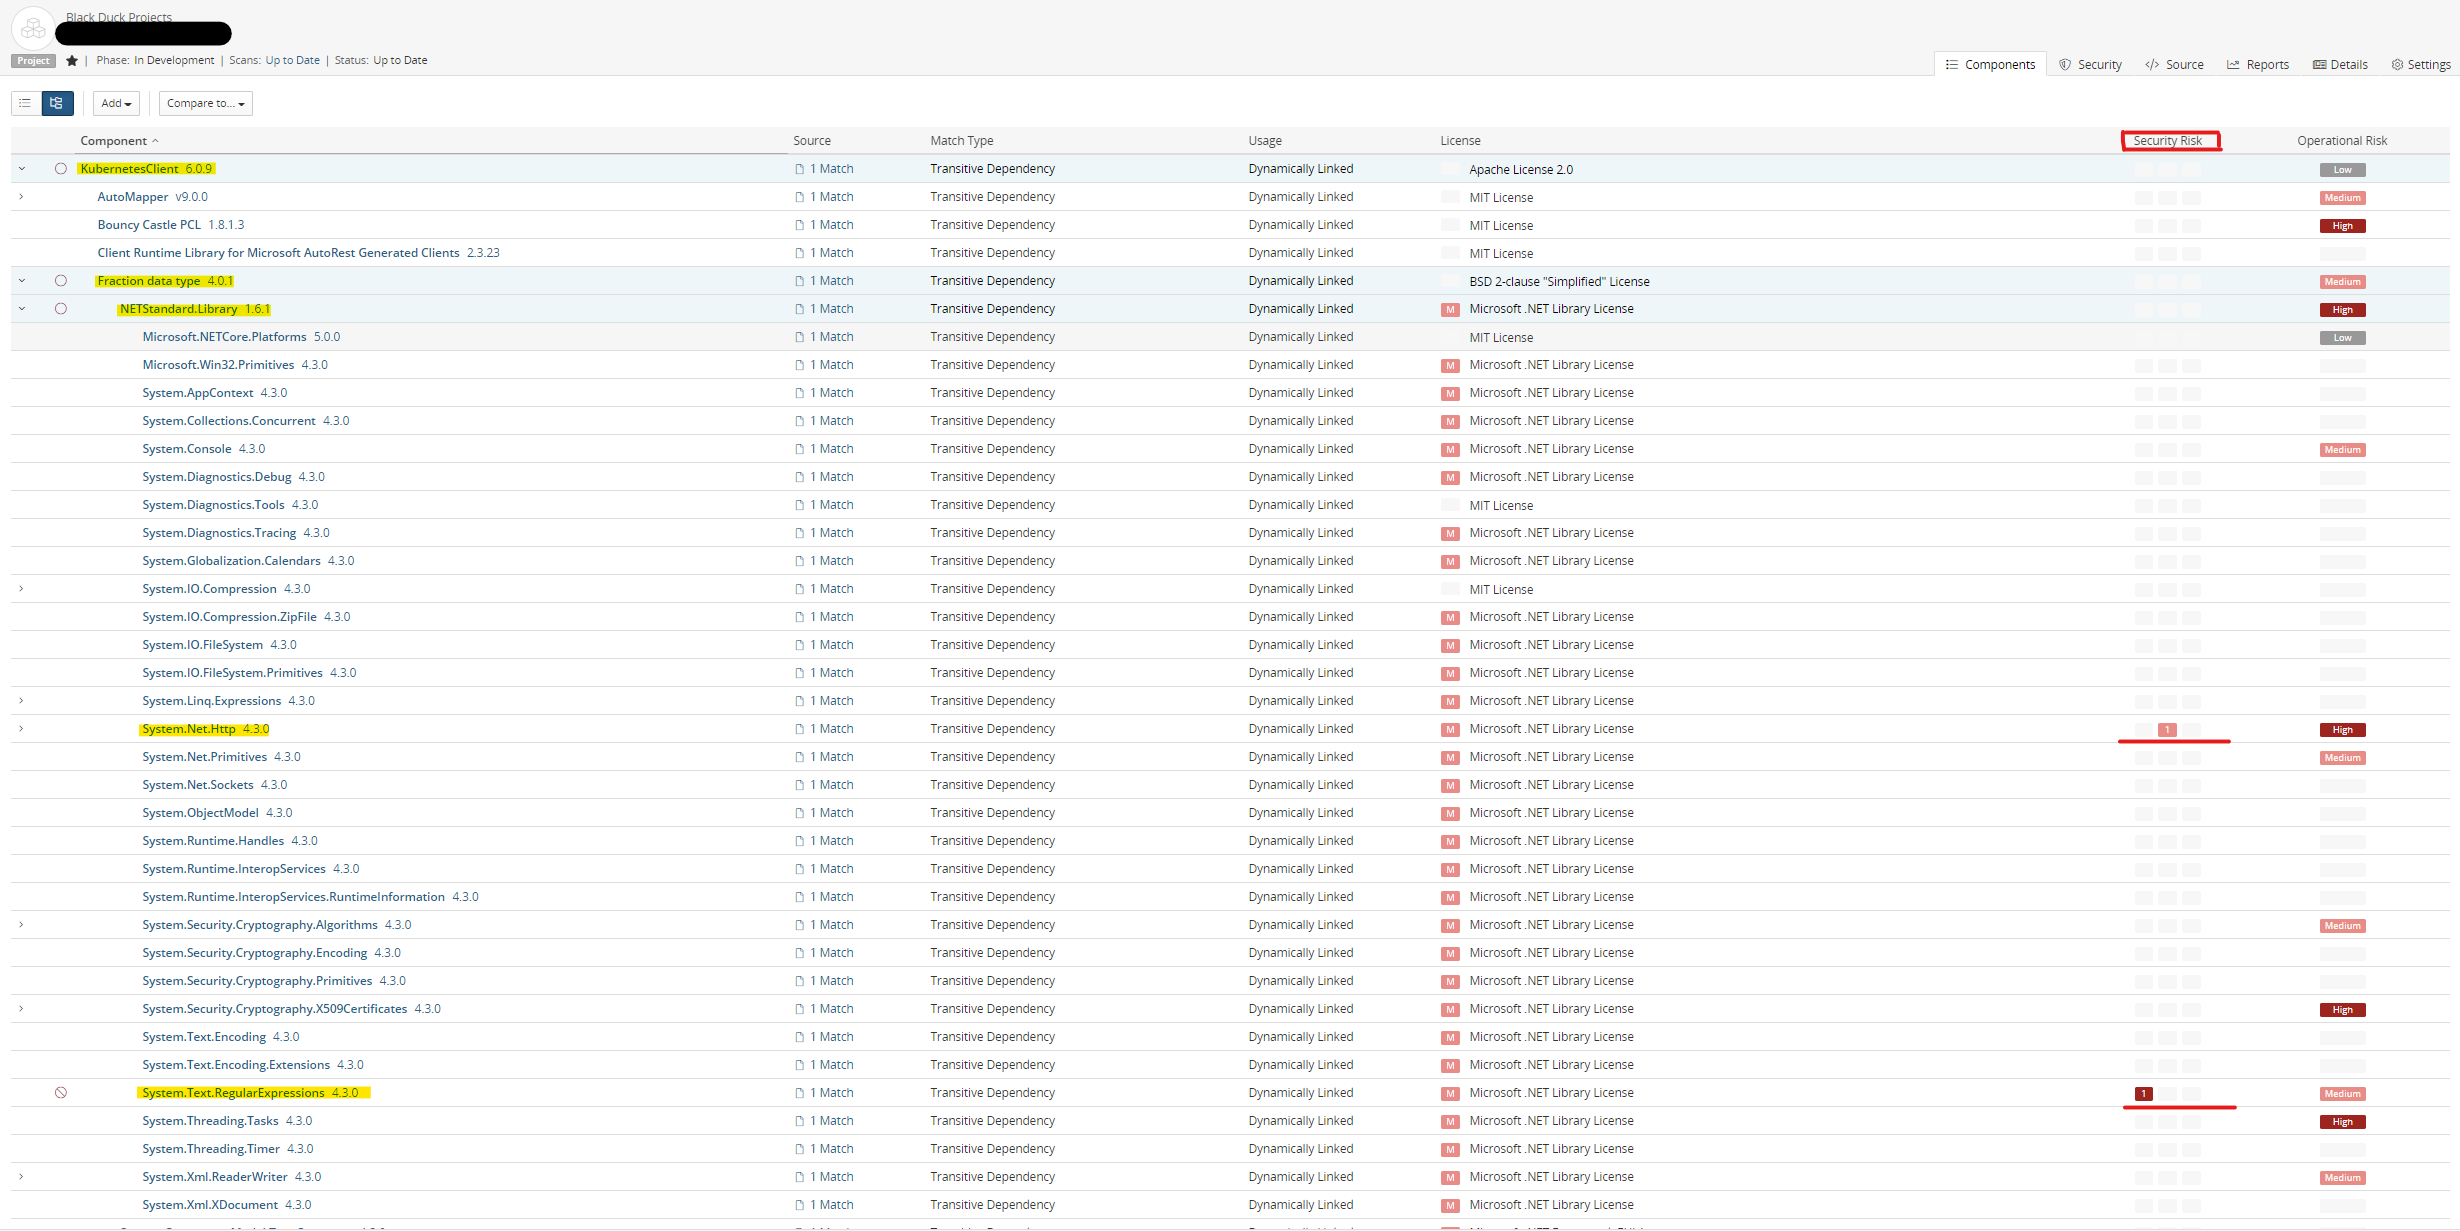The image size is (2460, 1231).
Task: Select the Fraction data type row circle
Action: pos(61,281)
